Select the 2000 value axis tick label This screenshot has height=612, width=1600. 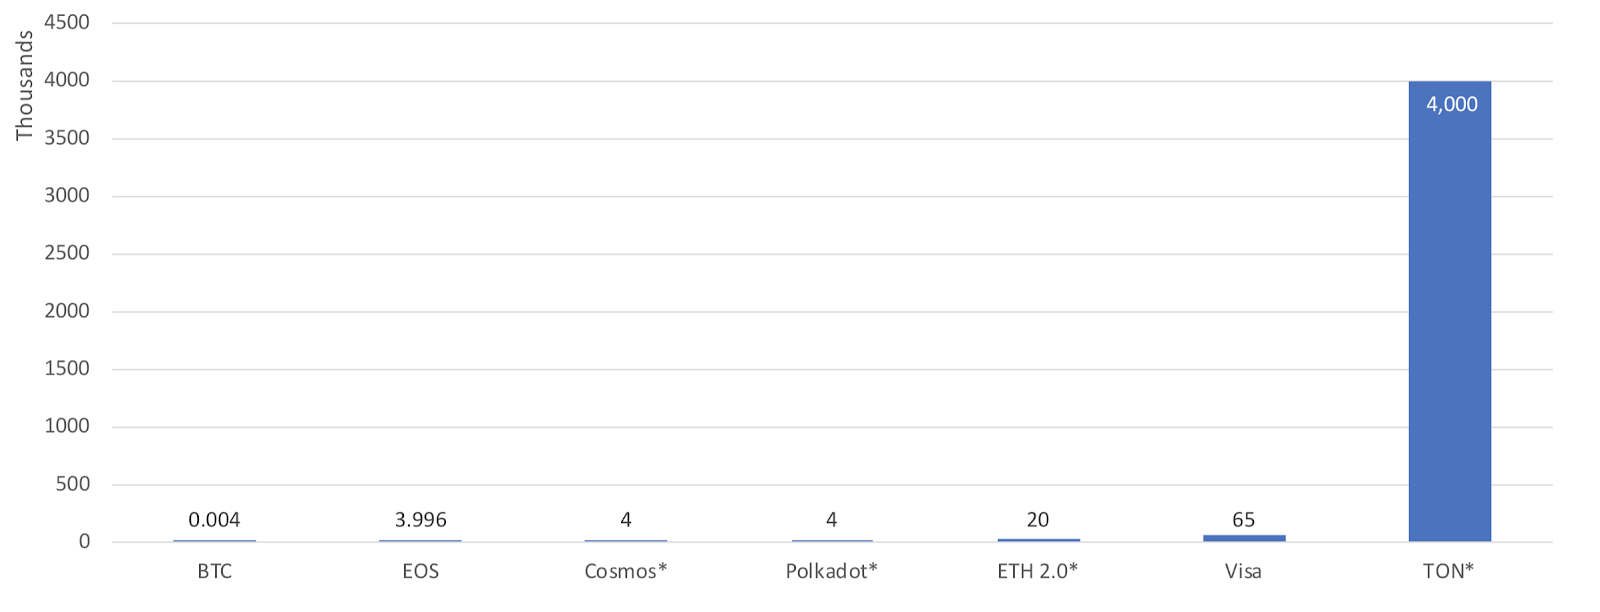pyautogui.click(x=67, y=310)
